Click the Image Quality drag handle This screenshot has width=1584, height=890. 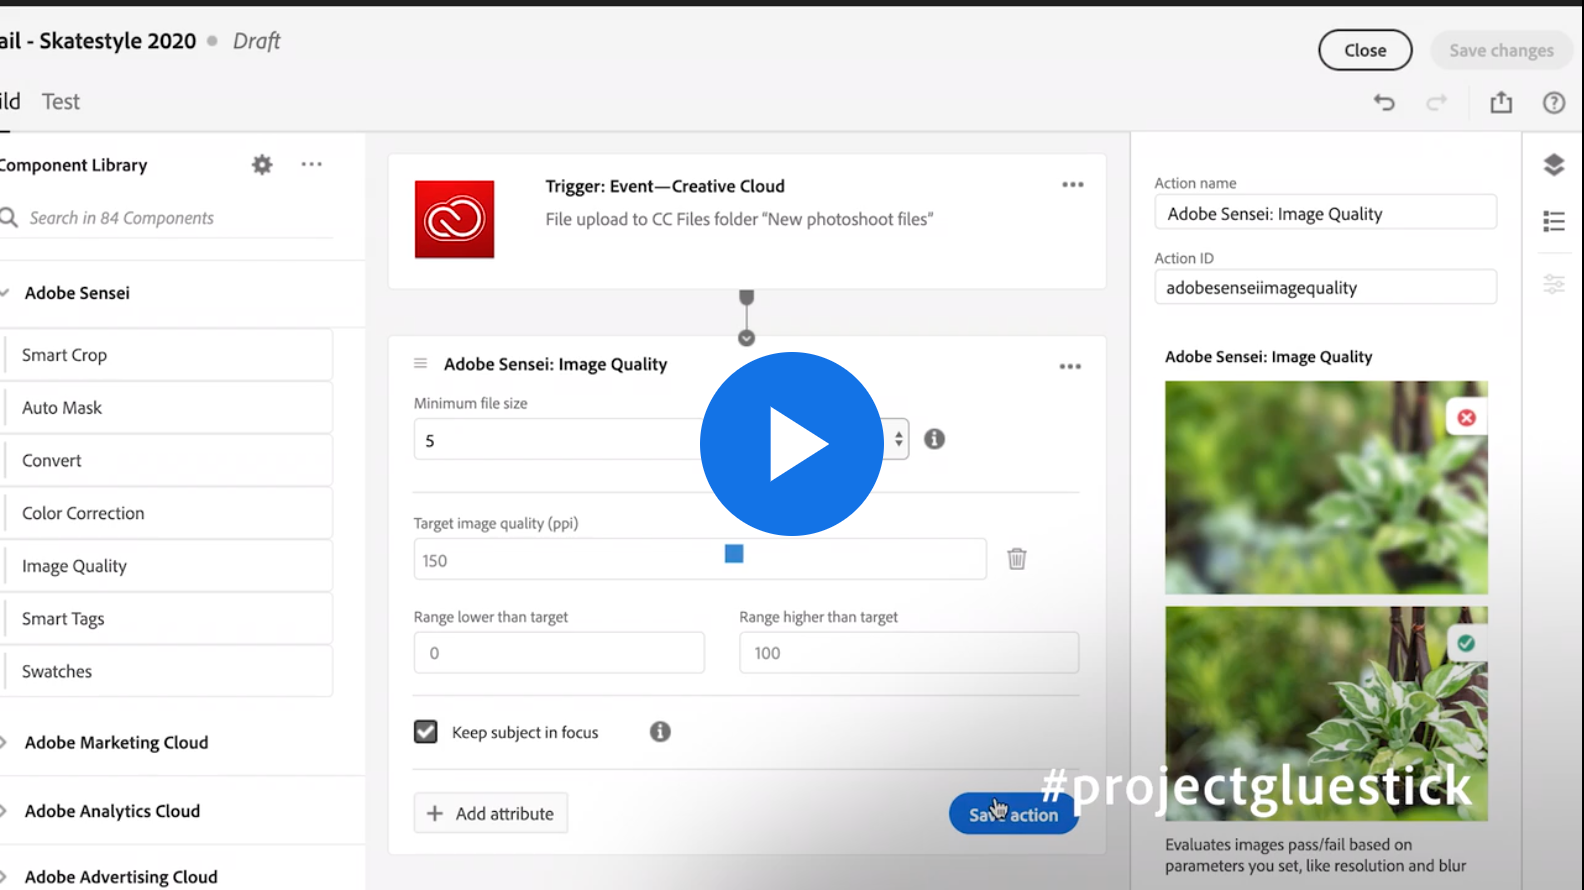coord(421,363)
